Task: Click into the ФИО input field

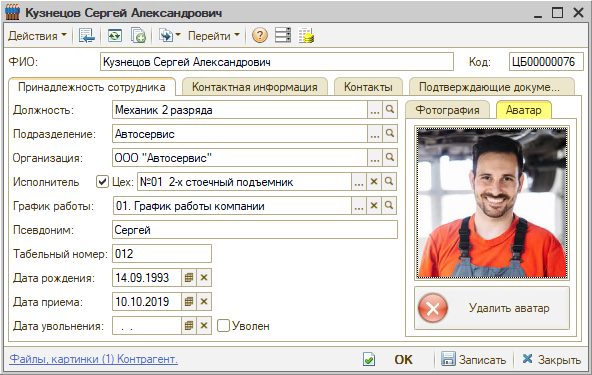Action: pyautogui.click(x=277, y=62)
